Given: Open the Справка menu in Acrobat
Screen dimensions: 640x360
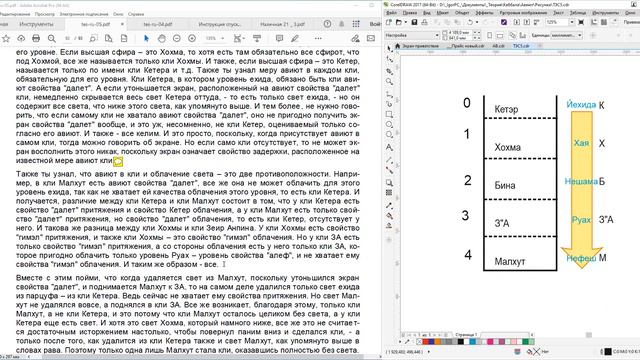Looking at the screenshot, I should 136,14.
